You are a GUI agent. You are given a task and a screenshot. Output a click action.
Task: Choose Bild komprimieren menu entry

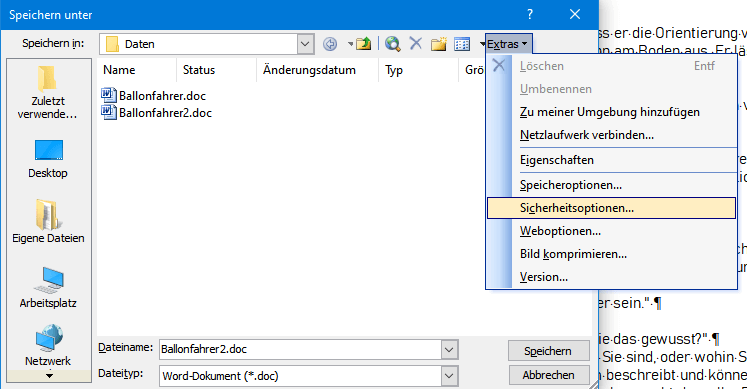[612, 254]
